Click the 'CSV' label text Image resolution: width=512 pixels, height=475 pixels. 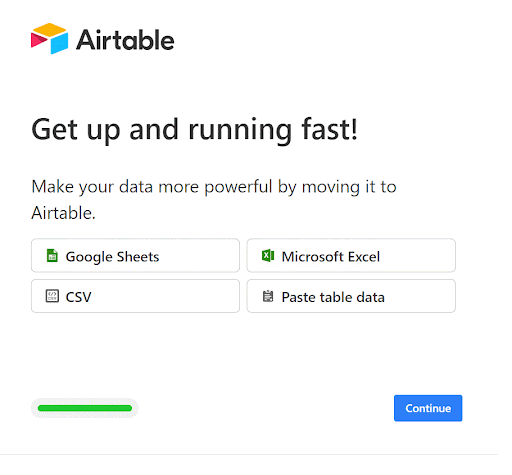[x=78, y=297]
